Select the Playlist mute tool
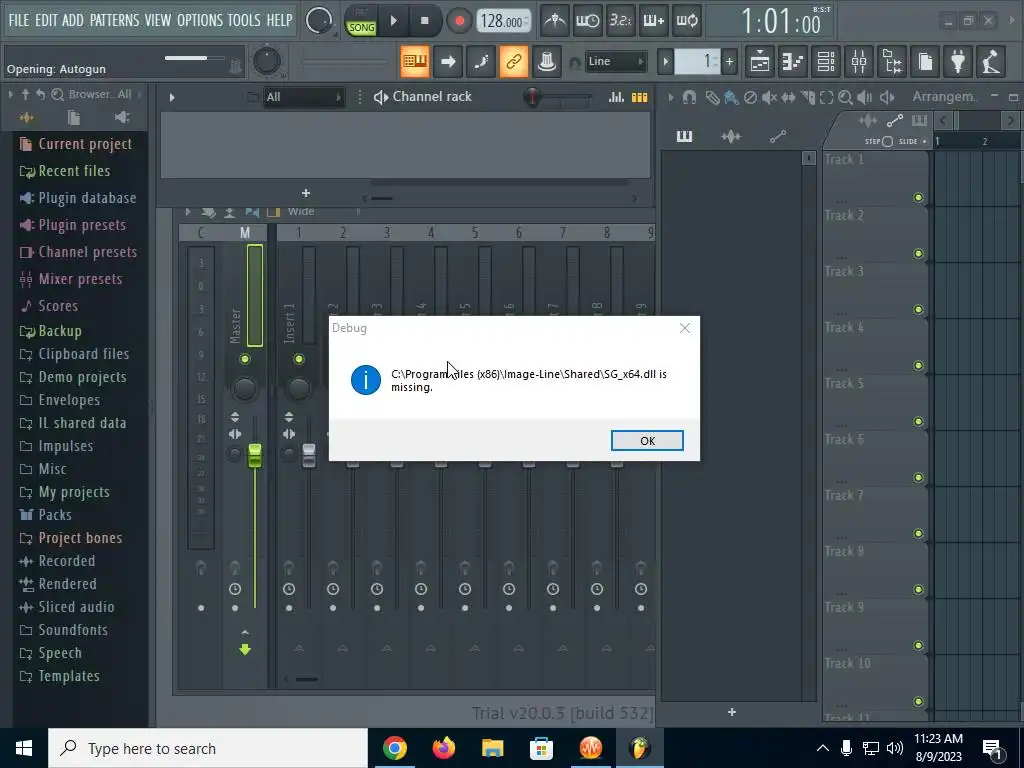Screen dimensions: 1024x768 769,97
